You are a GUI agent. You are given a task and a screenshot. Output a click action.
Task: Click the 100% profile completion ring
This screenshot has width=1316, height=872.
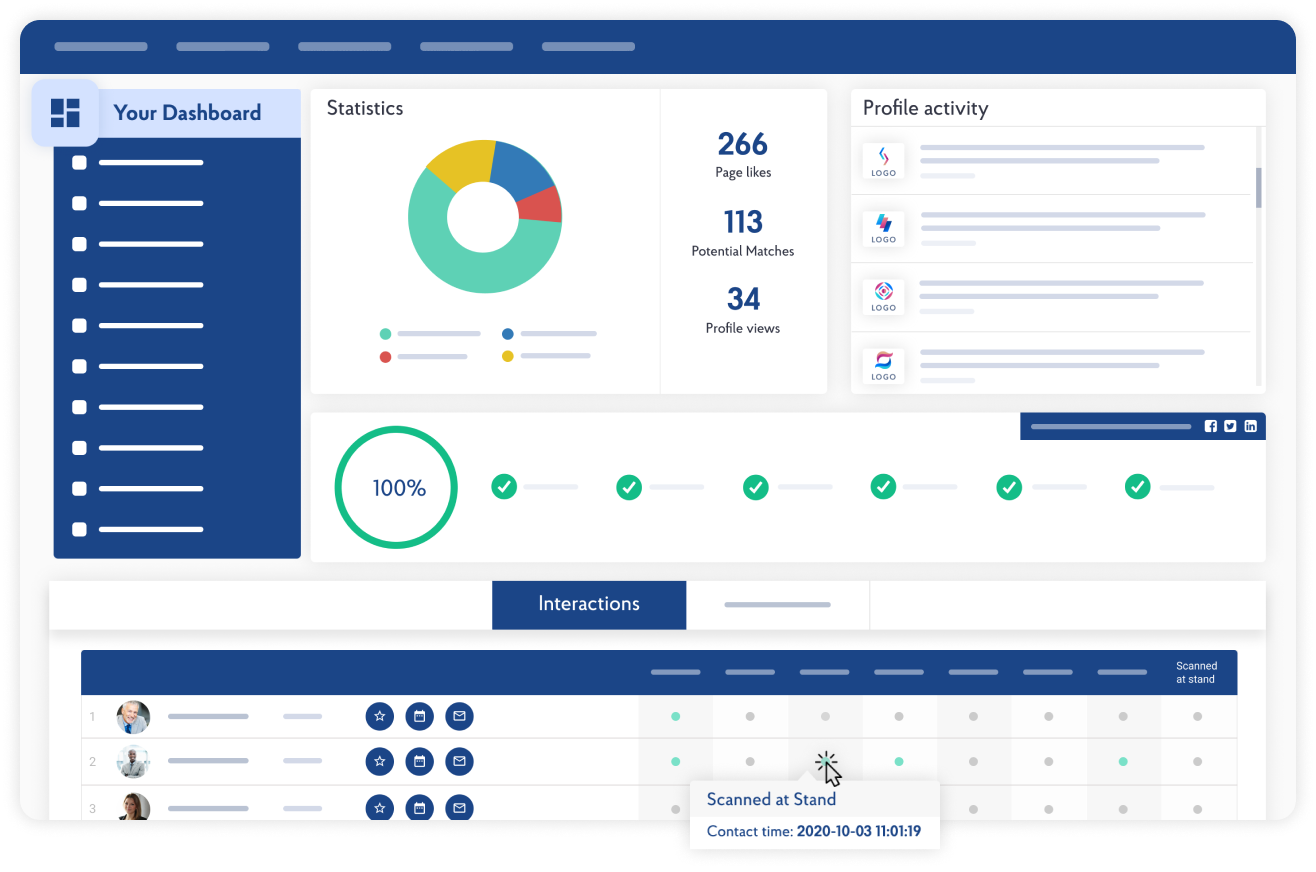[x=396, y=488]
